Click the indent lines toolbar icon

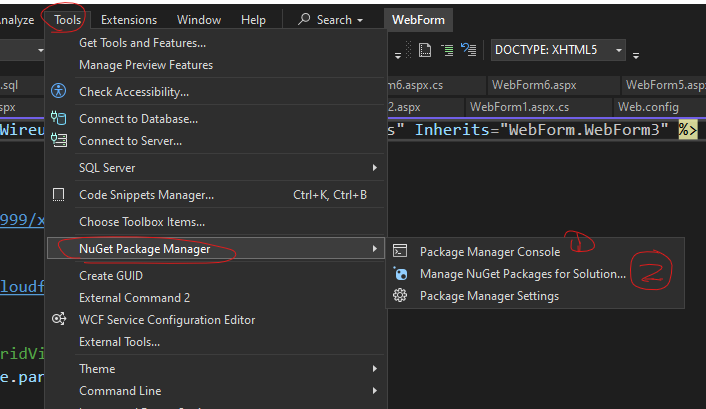pyautogui.click(x=447, y=50)
